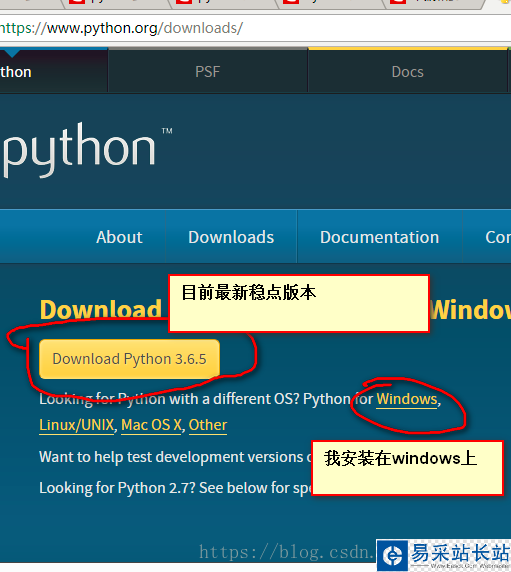The image size is (511, 572).
Task: Open the Windows download link
Action: pyautogui.click(x=407, y=399)
